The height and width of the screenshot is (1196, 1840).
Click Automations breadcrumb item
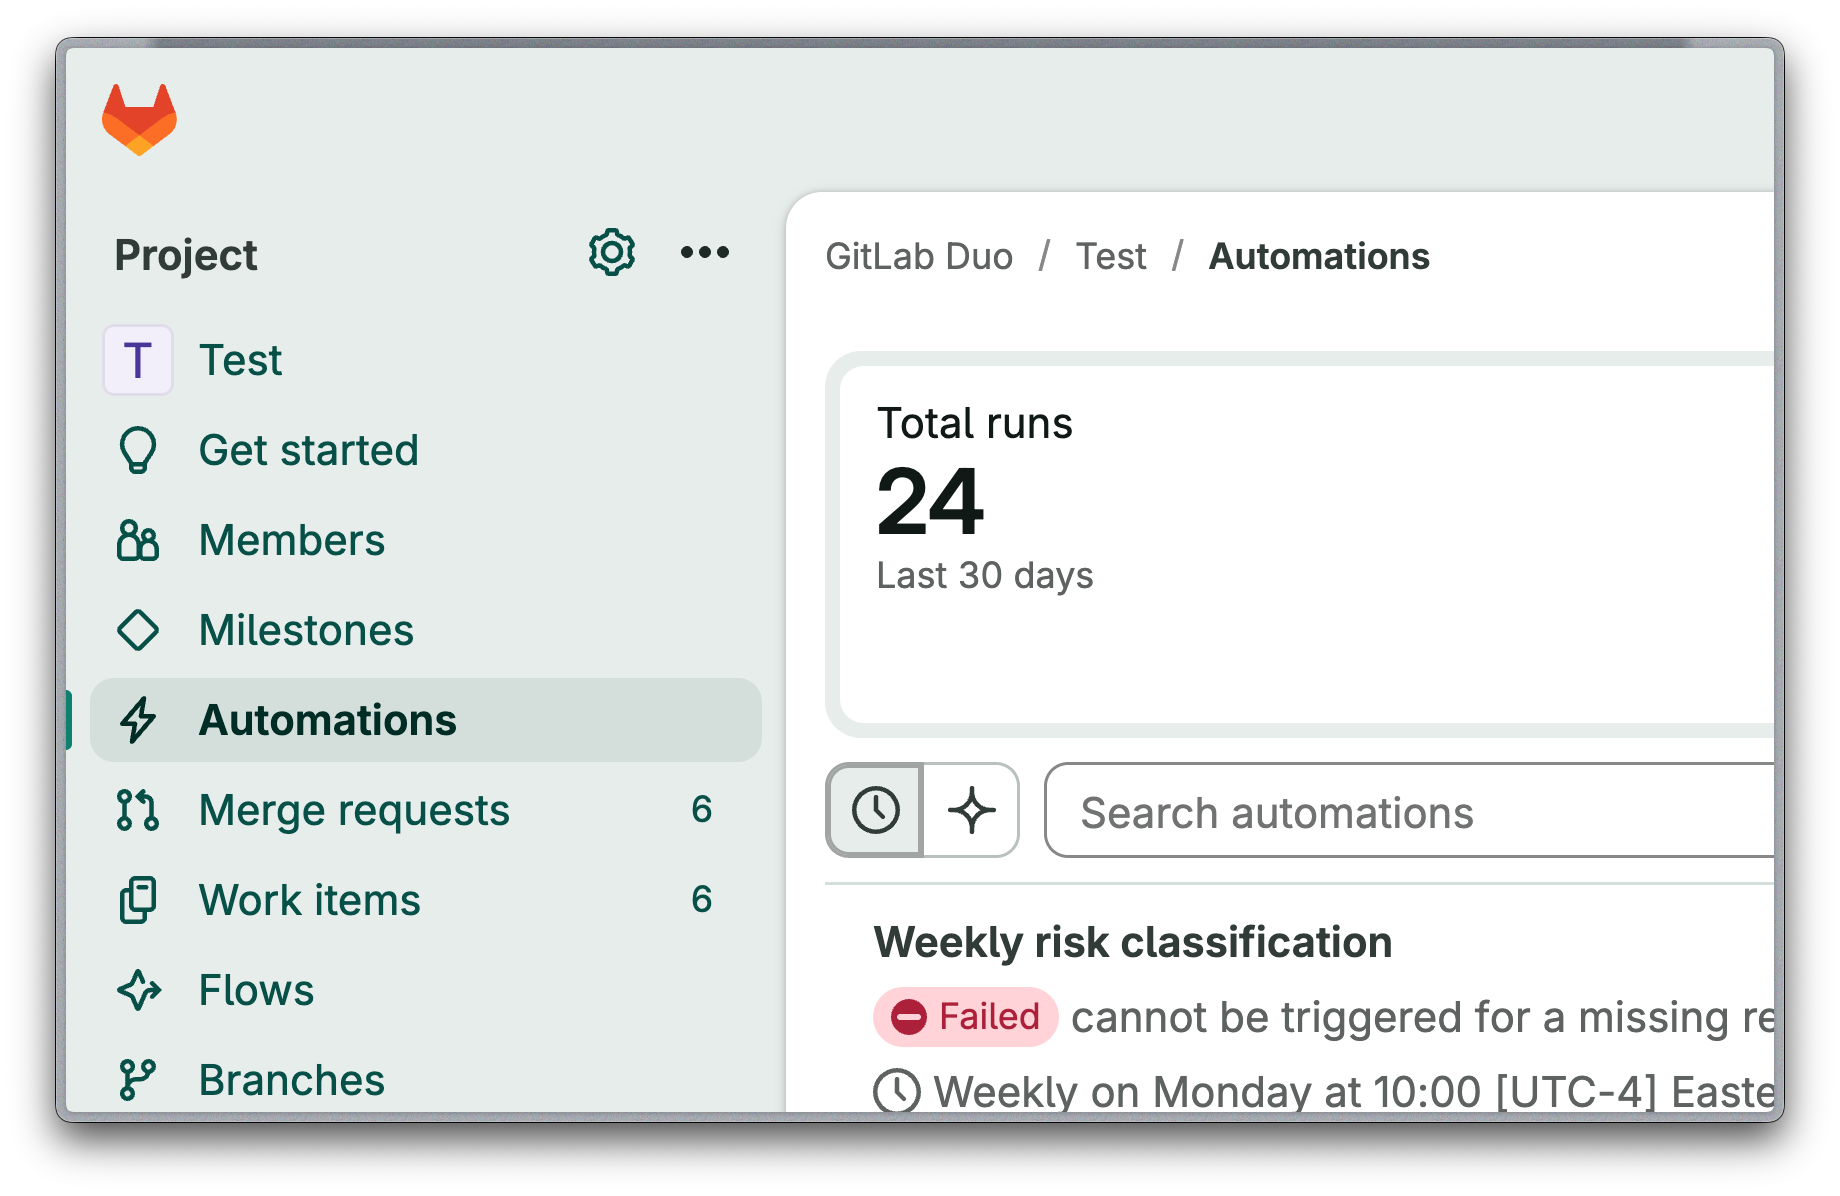click(x=1319, y=257)
